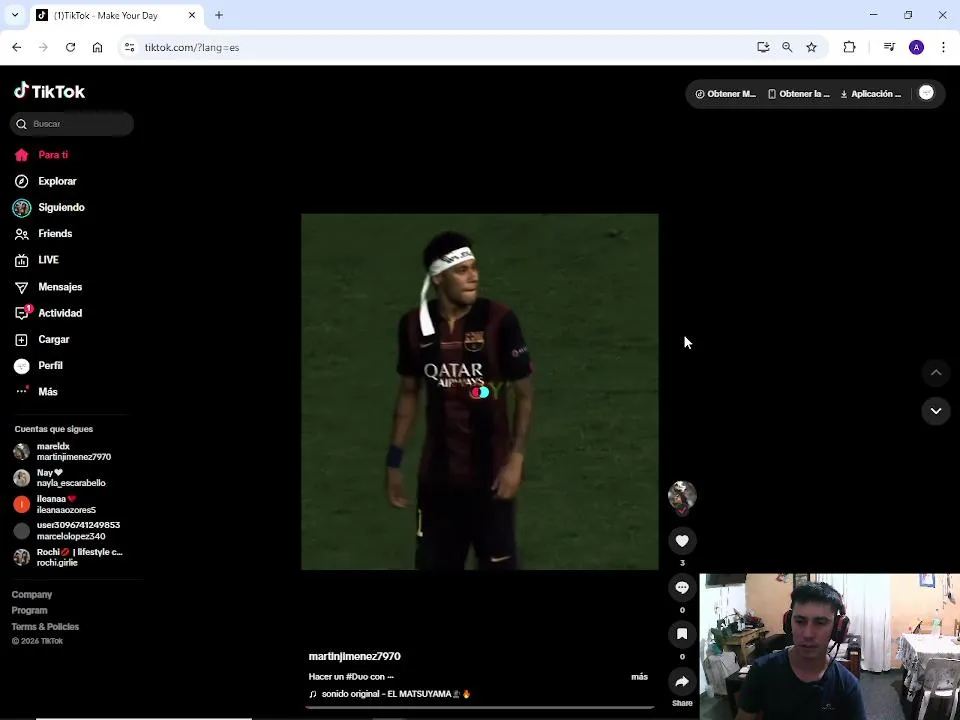The image size is (960, 720).
Task: Open the video comments icon
Action: 682,588
